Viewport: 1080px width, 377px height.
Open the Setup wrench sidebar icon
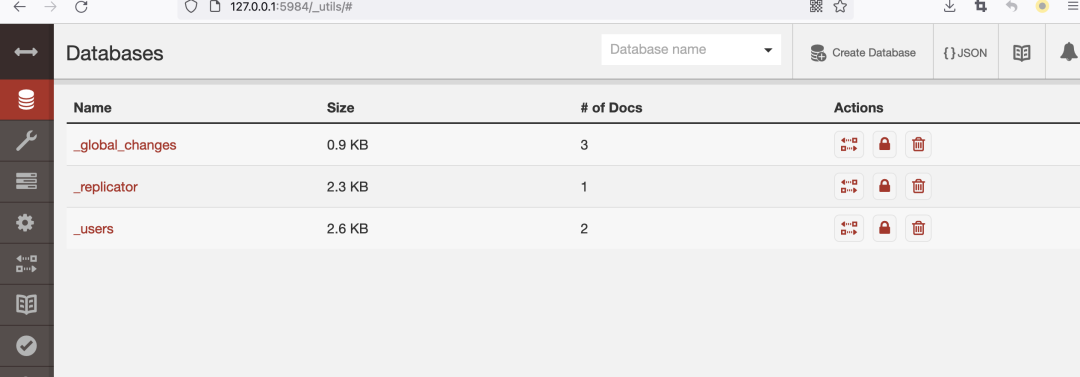click(x=26, y=141)
